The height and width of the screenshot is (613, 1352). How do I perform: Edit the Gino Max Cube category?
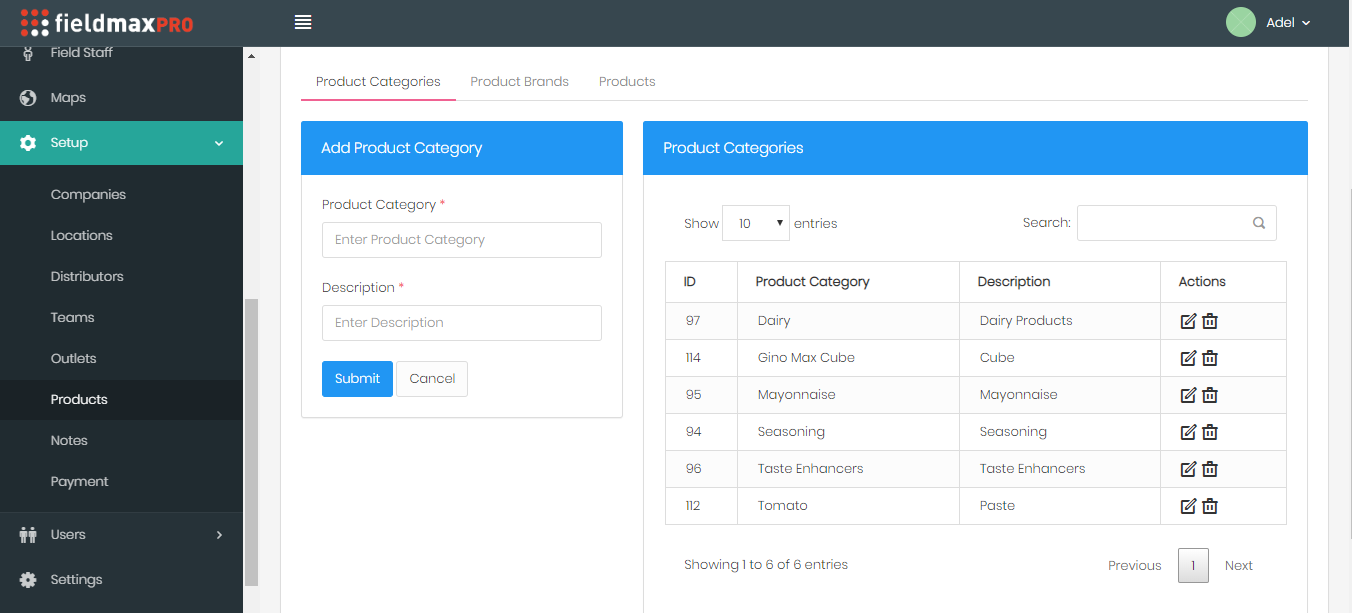(1188, 358)
